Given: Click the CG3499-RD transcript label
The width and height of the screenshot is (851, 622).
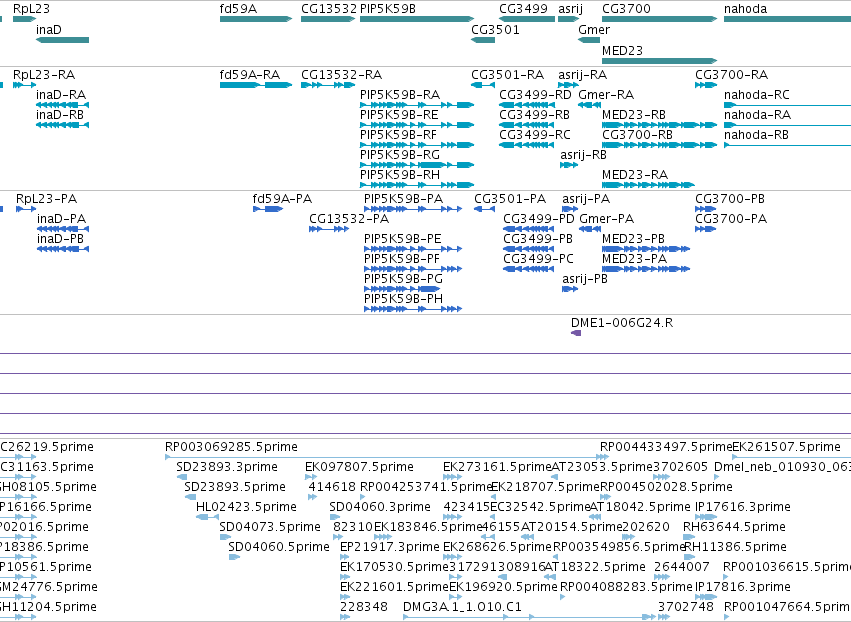Looking at the screenshot, I should [x=535, y=95].
